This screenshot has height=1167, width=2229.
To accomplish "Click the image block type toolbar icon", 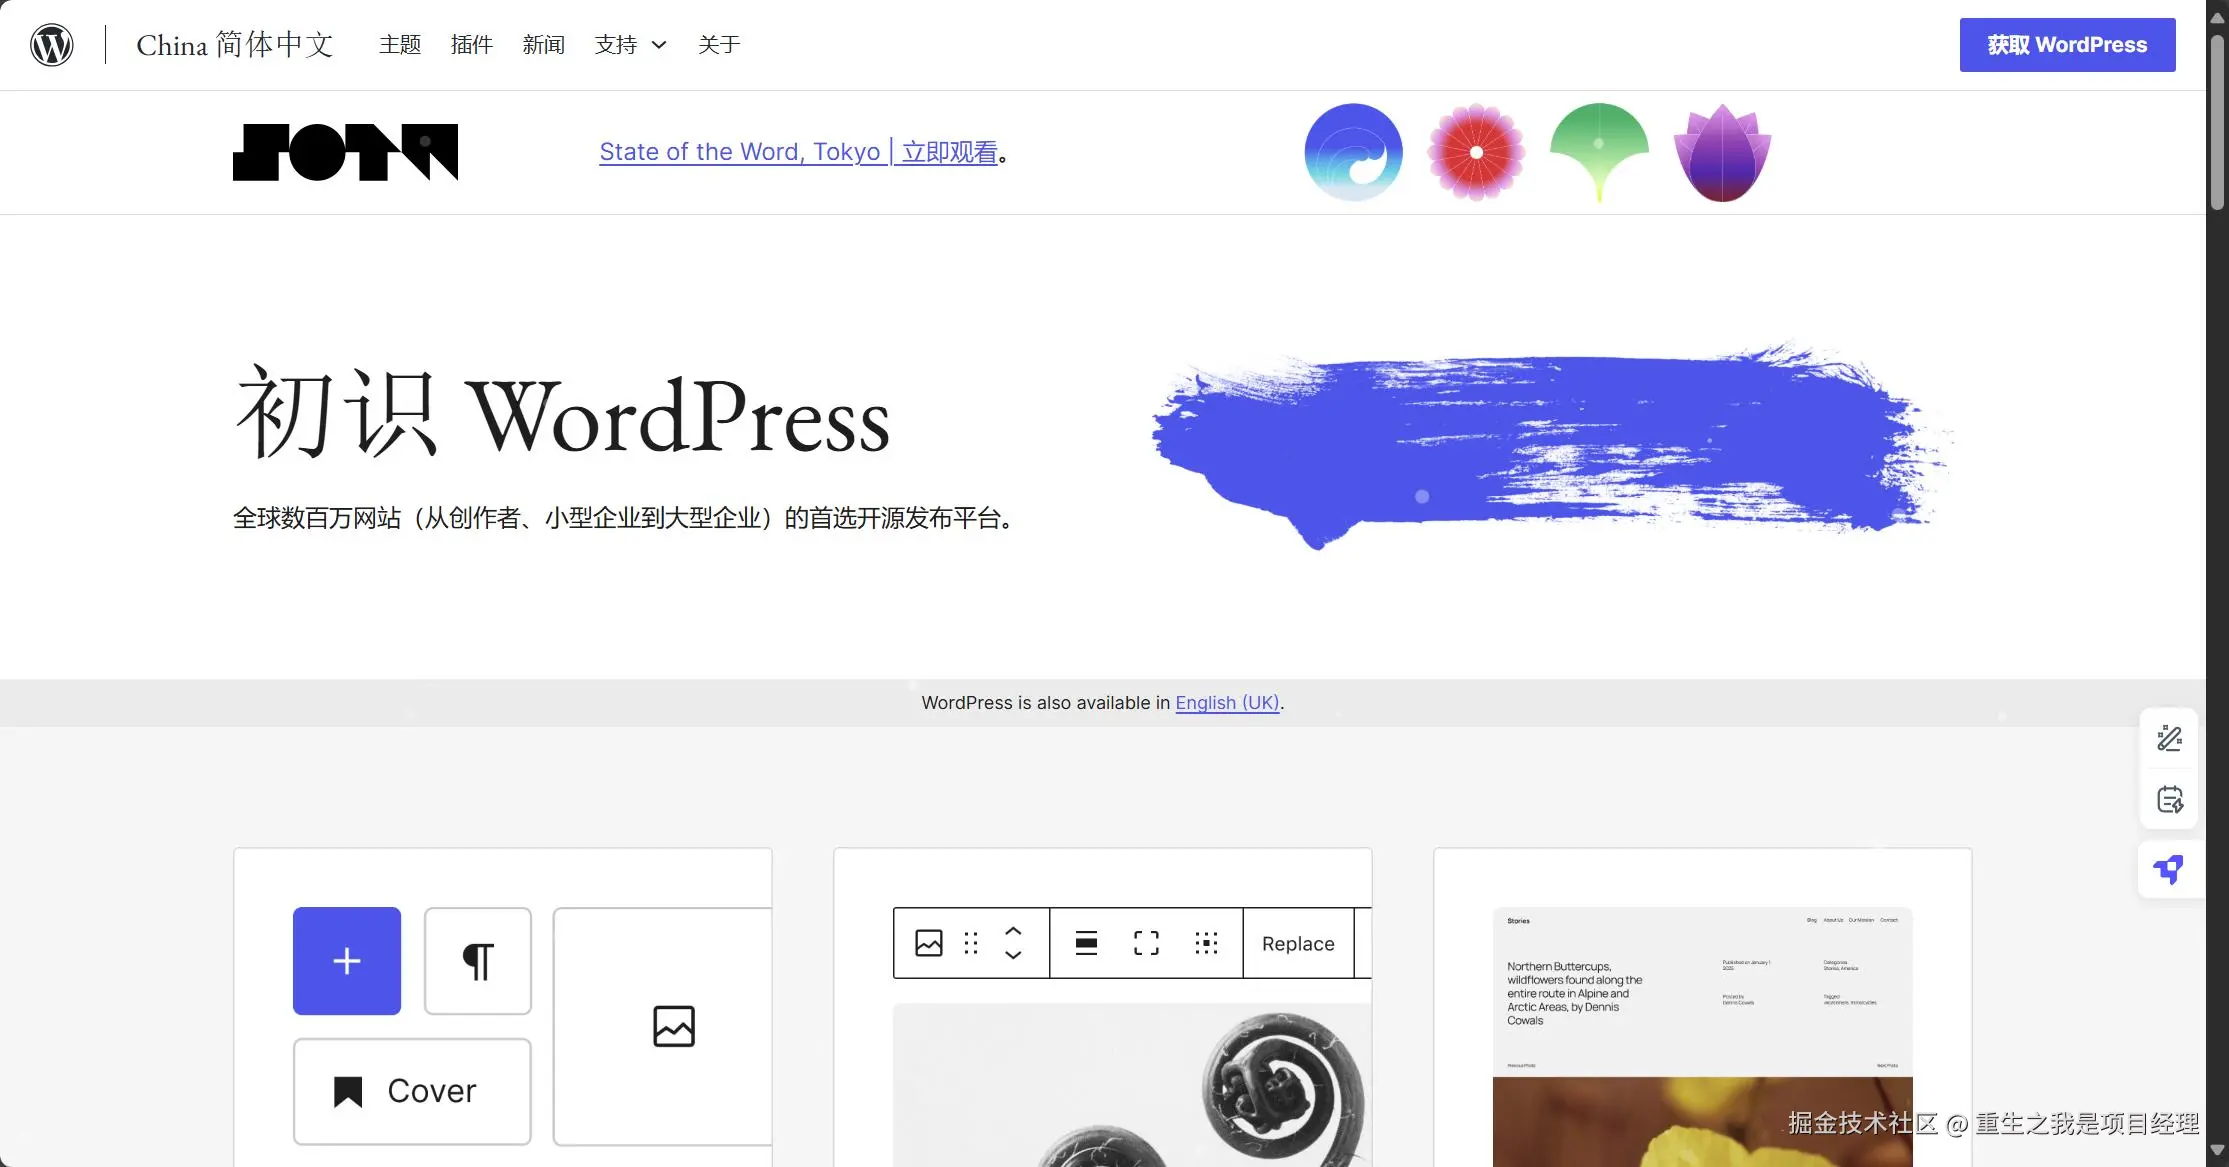I will pyautogui.click(x=928, y=943).
